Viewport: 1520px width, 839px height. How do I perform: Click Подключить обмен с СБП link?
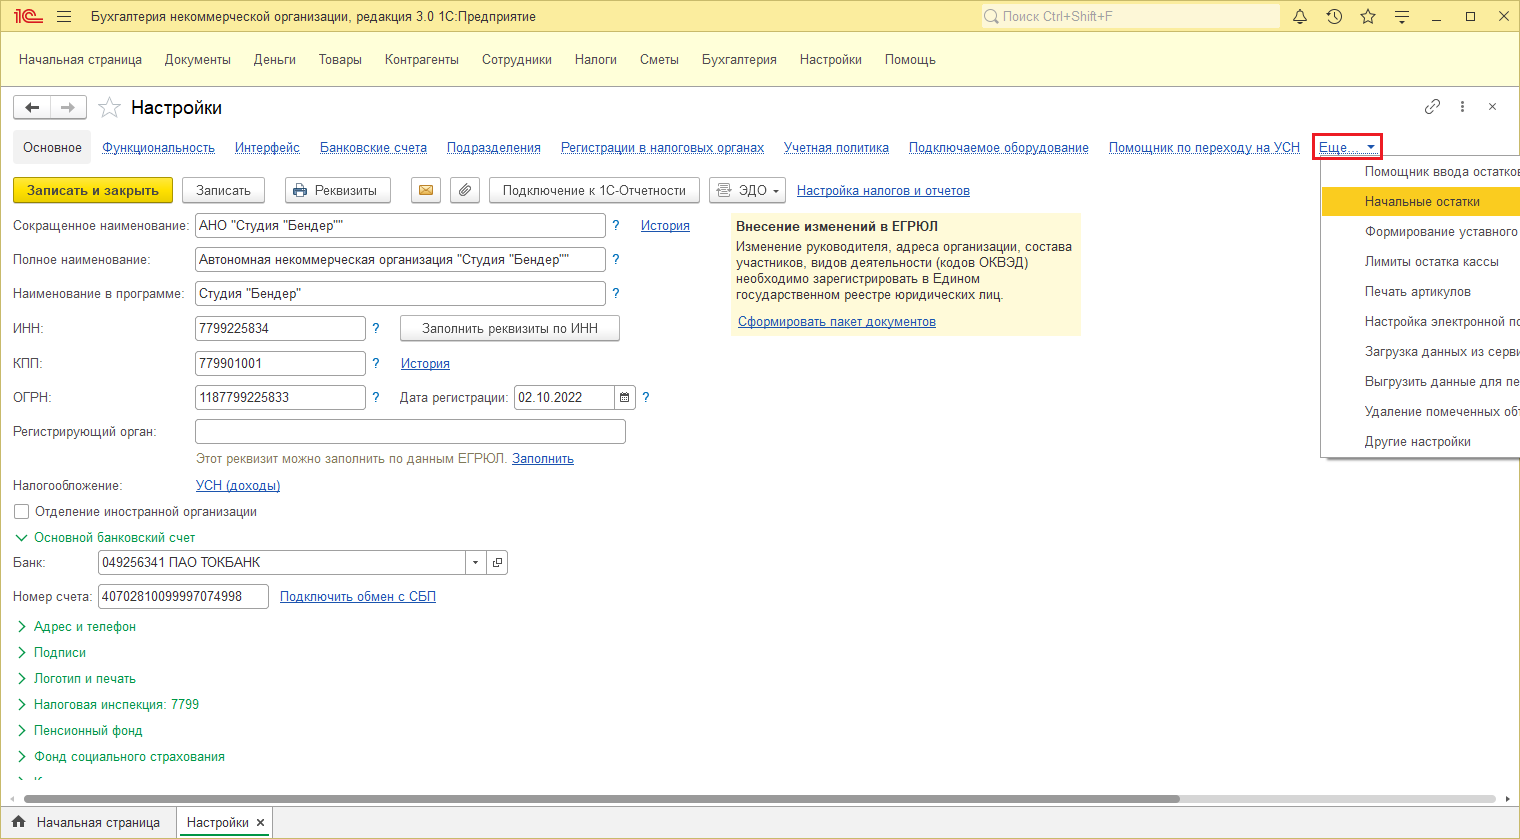pyautogui.click(x=358, y=596)
